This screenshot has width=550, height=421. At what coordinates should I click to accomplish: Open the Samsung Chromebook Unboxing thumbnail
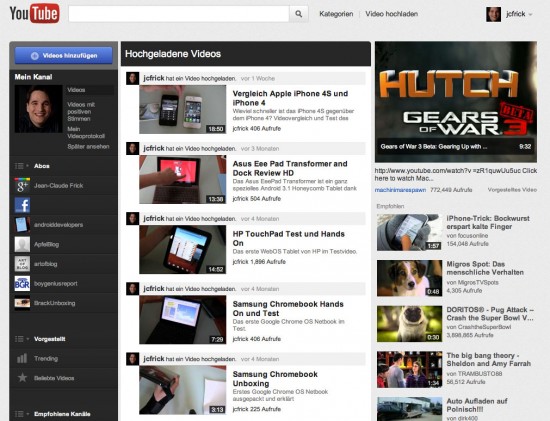183,390
